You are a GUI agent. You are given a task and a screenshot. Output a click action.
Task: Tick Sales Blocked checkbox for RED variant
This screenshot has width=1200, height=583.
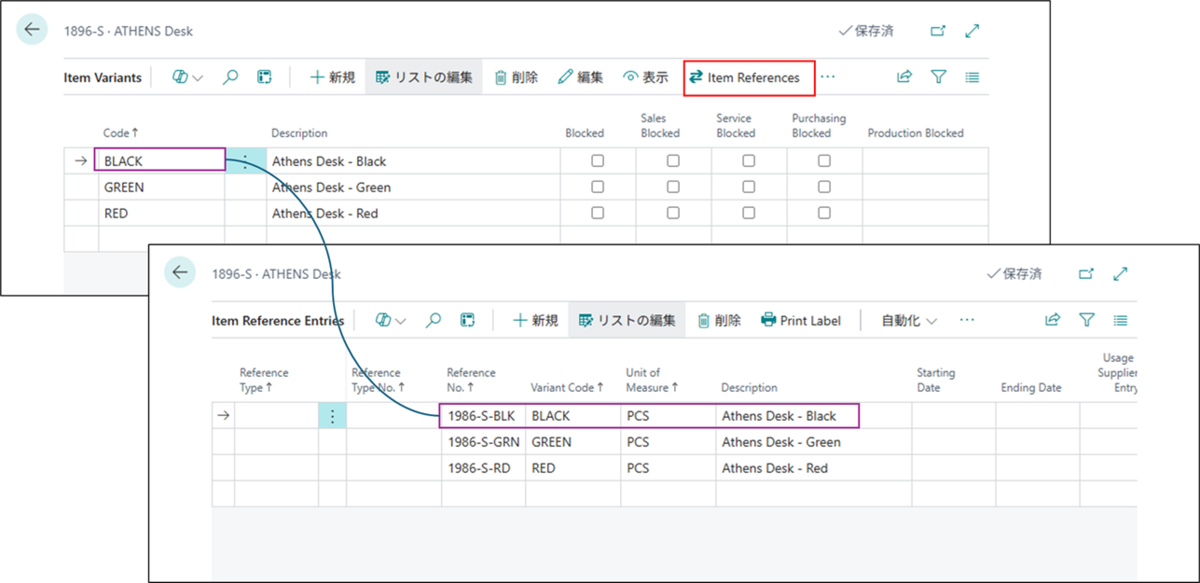click(673, 213)
